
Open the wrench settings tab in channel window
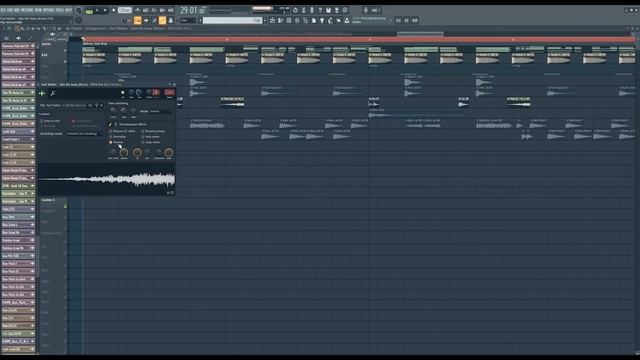click(53, 93)
